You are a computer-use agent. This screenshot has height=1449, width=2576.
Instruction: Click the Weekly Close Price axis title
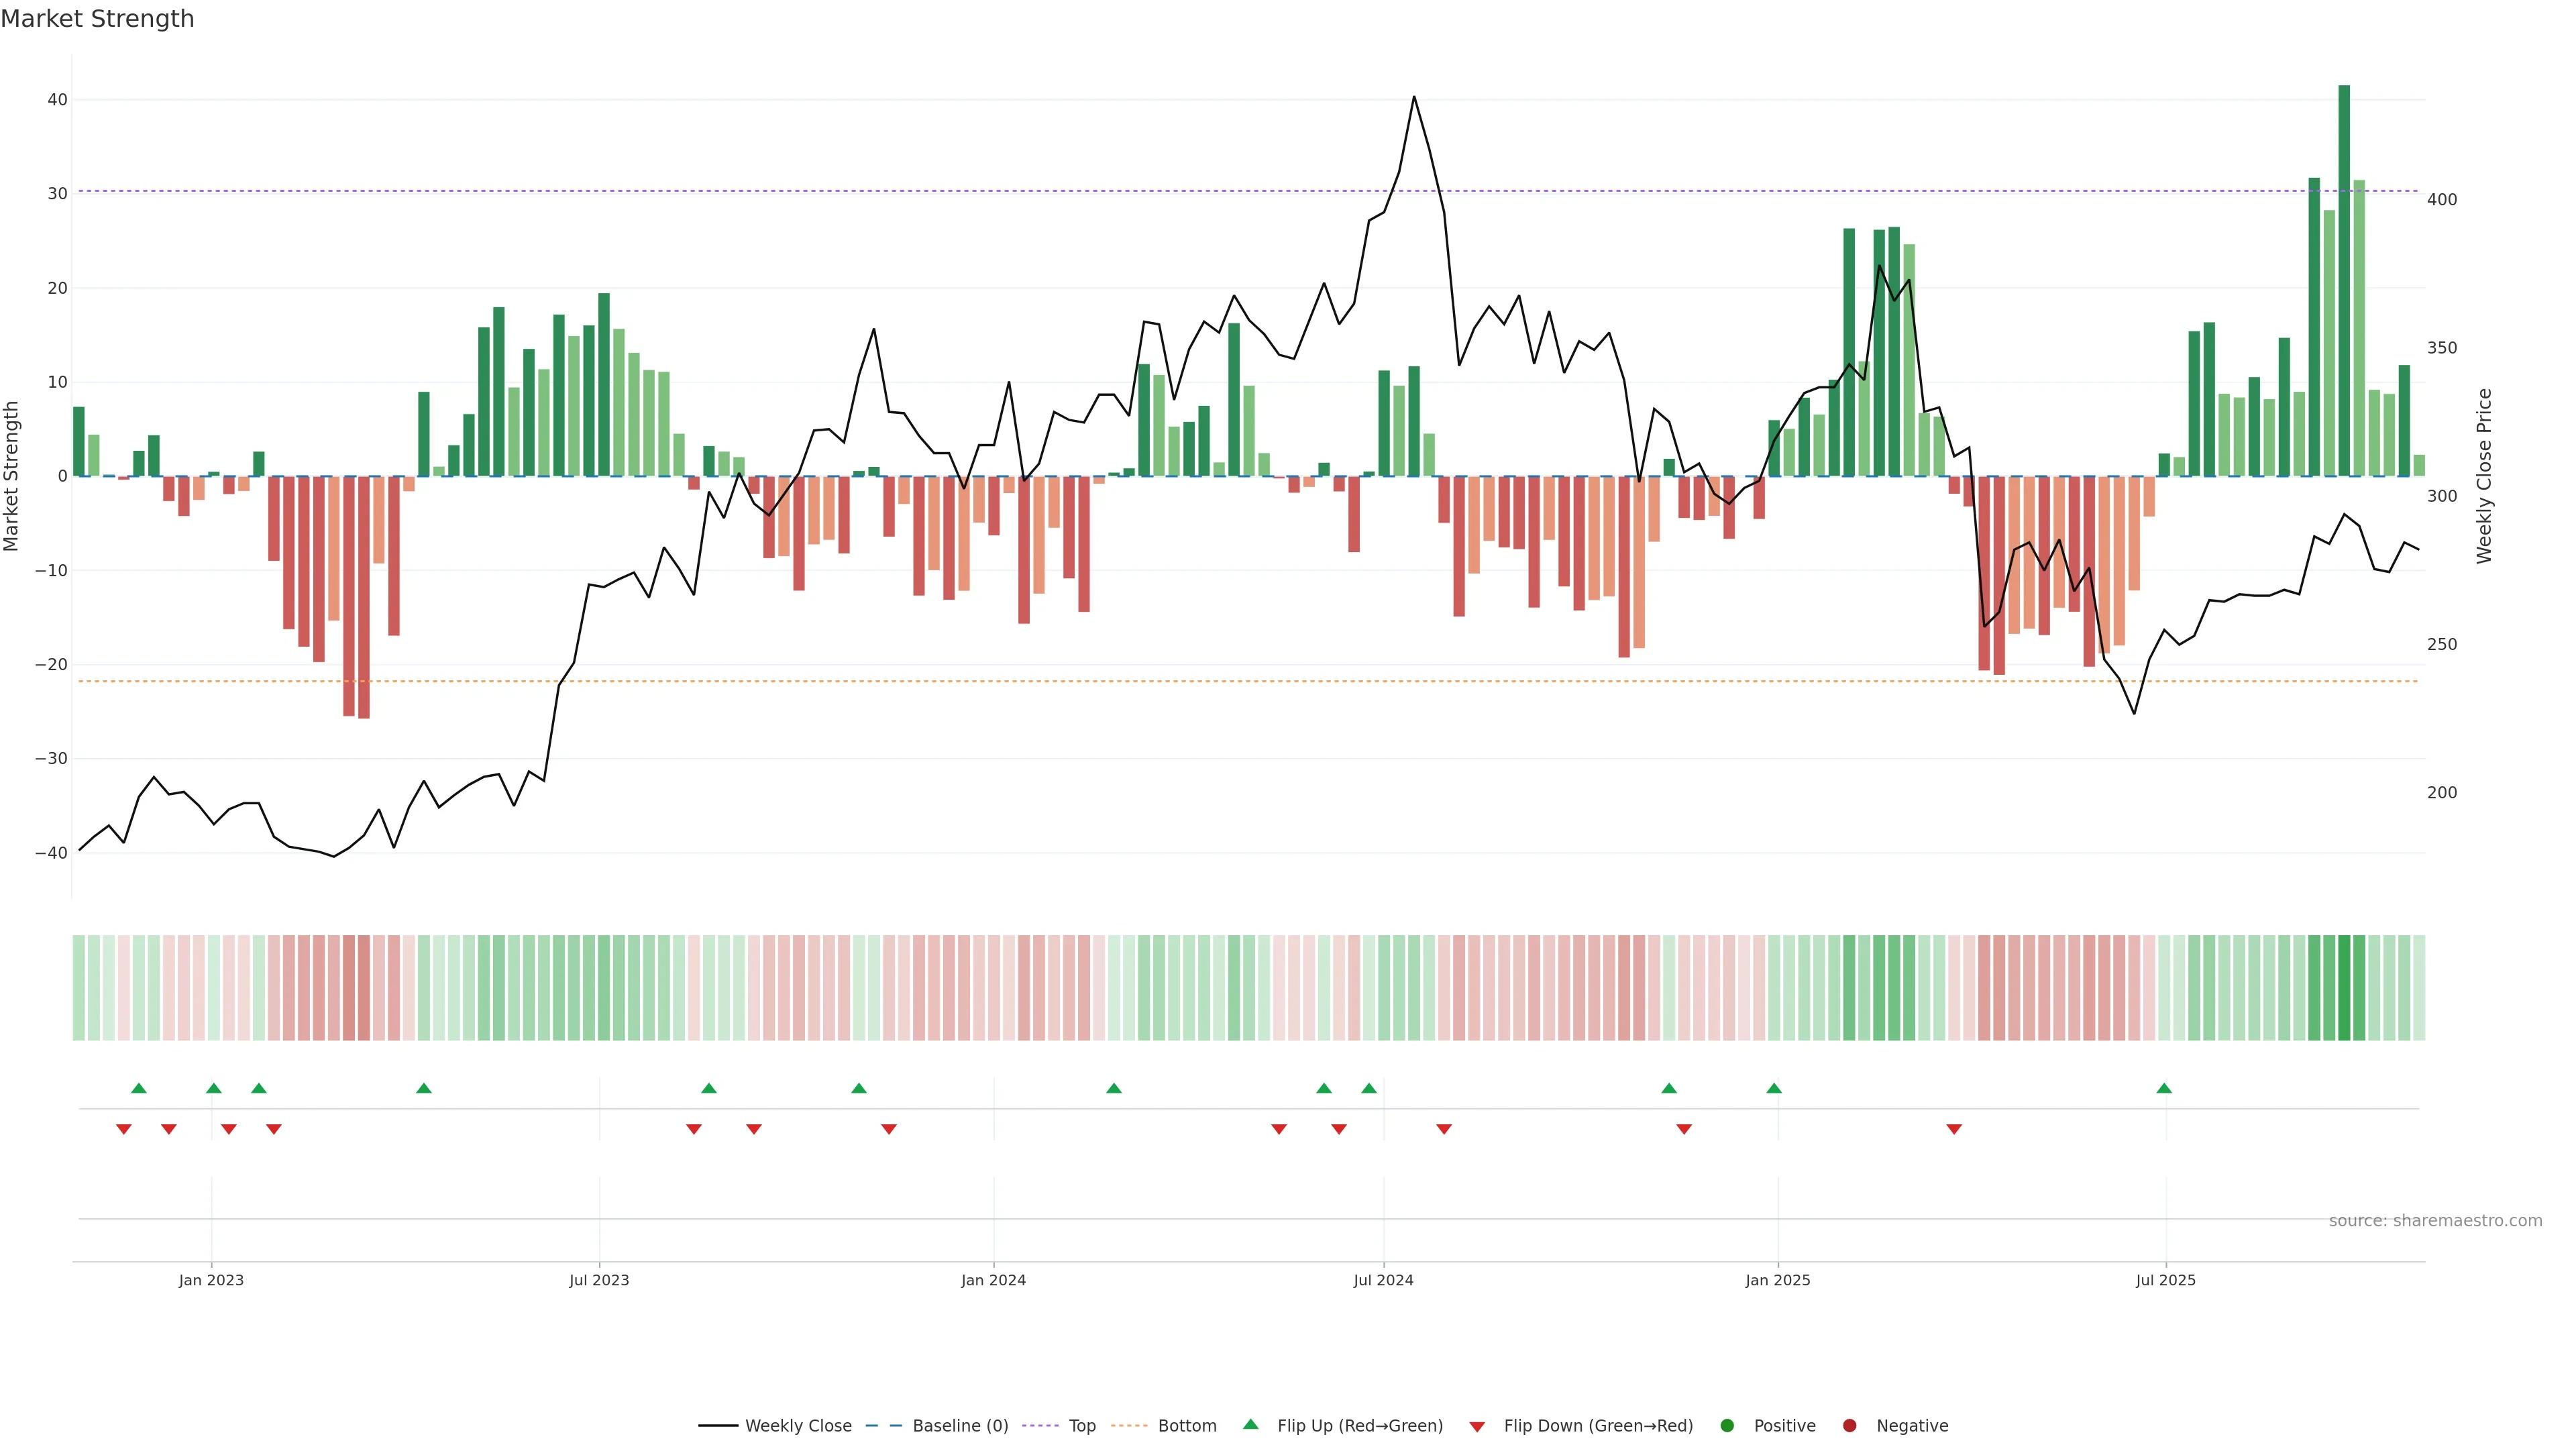tap(2484, 476)
